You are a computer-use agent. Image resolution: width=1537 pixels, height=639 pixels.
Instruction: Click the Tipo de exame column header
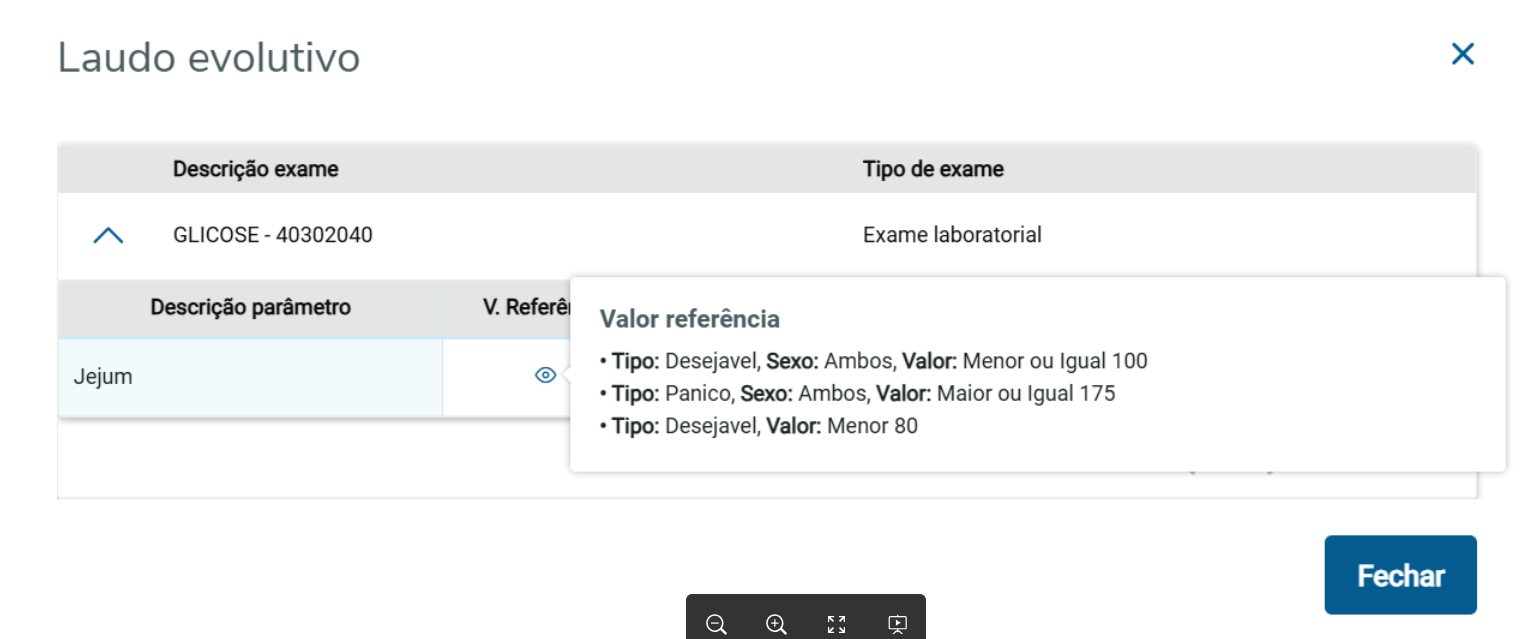click(933, 169)
